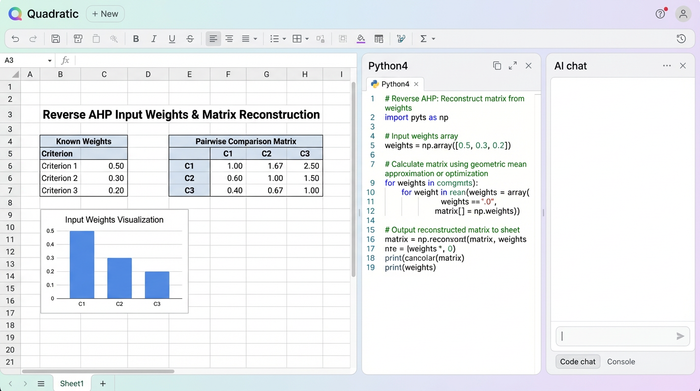Open the A3 cell reference dropdown
Viewport: 700px width, 391px height.
pos(50,60)
